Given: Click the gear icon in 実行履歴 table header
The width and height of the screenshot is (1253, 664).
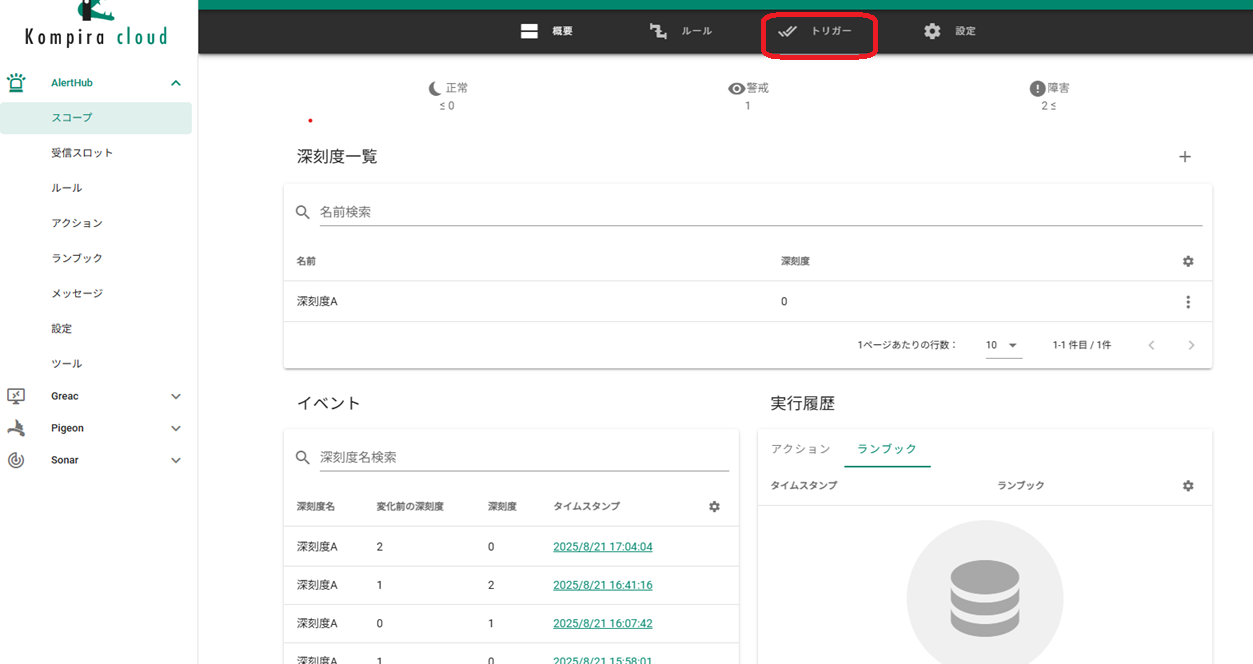Looking at the screenshot, I should (x=1188, y=486).
